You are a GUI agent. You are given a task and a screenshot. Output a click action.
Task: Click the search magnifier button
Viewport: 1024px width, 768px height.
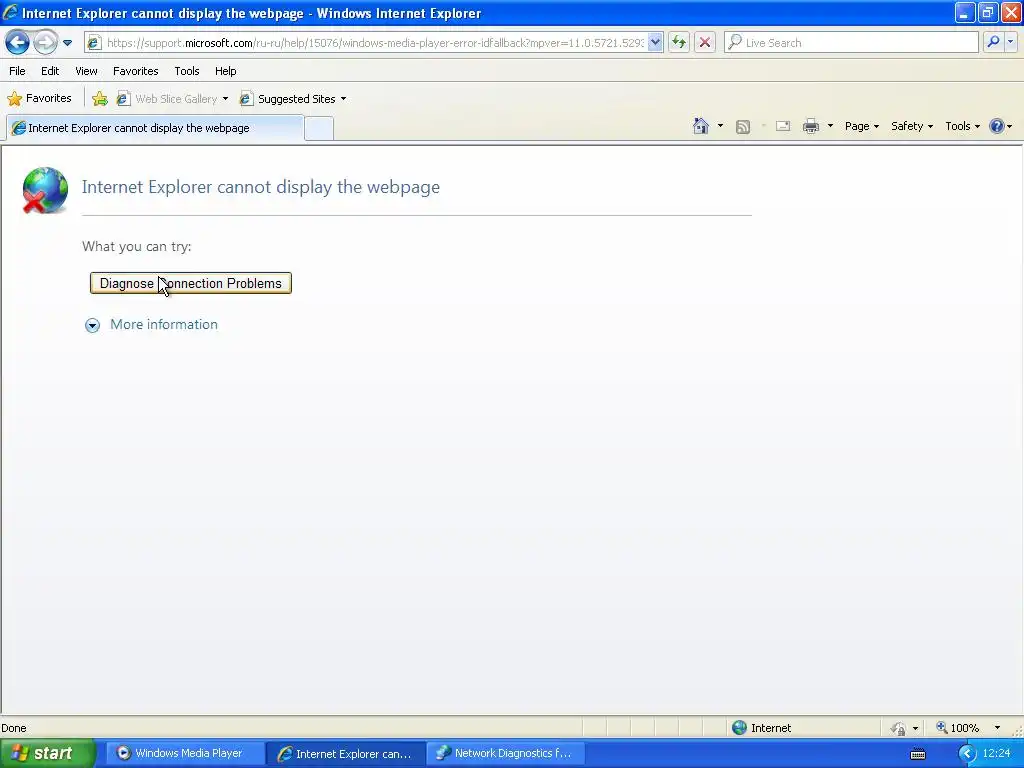tap(993, 42)
